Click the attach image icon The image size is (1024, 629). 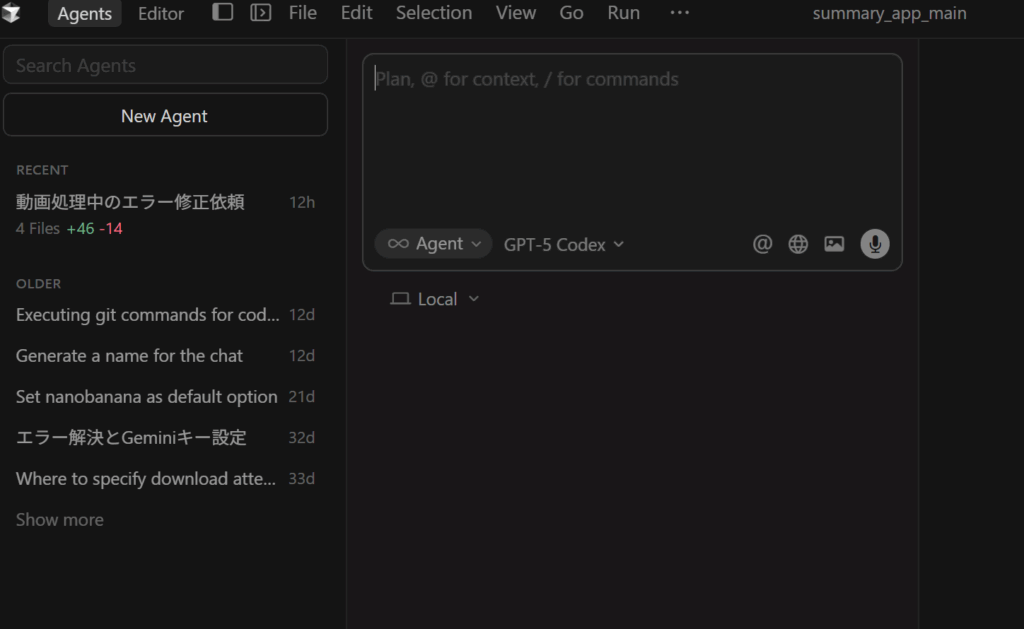[834, 244]
